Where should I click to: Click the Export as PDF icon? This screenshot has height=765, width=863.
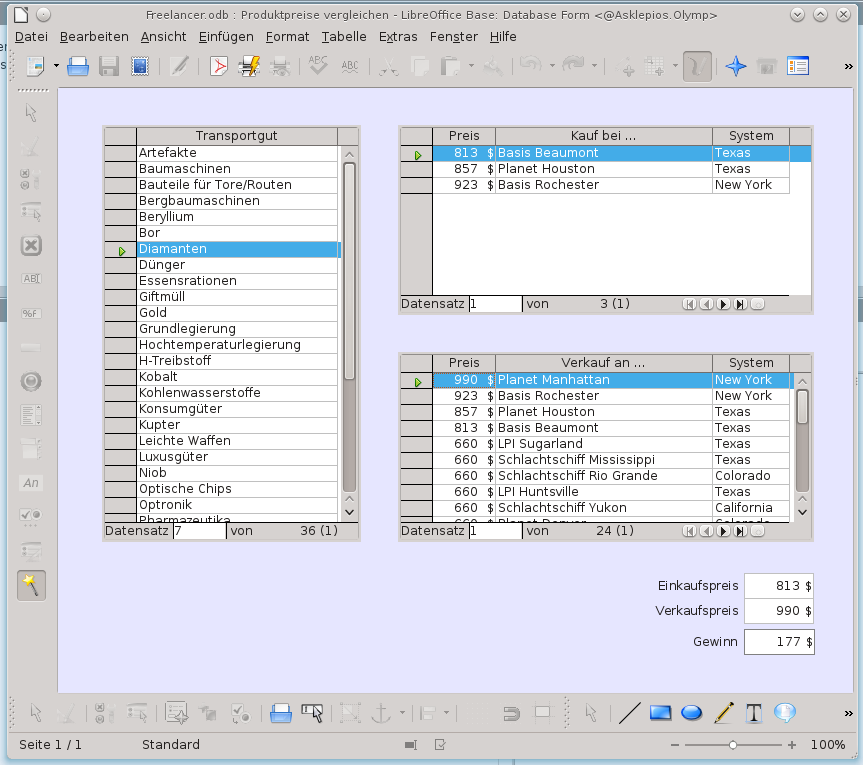point(219,67)
